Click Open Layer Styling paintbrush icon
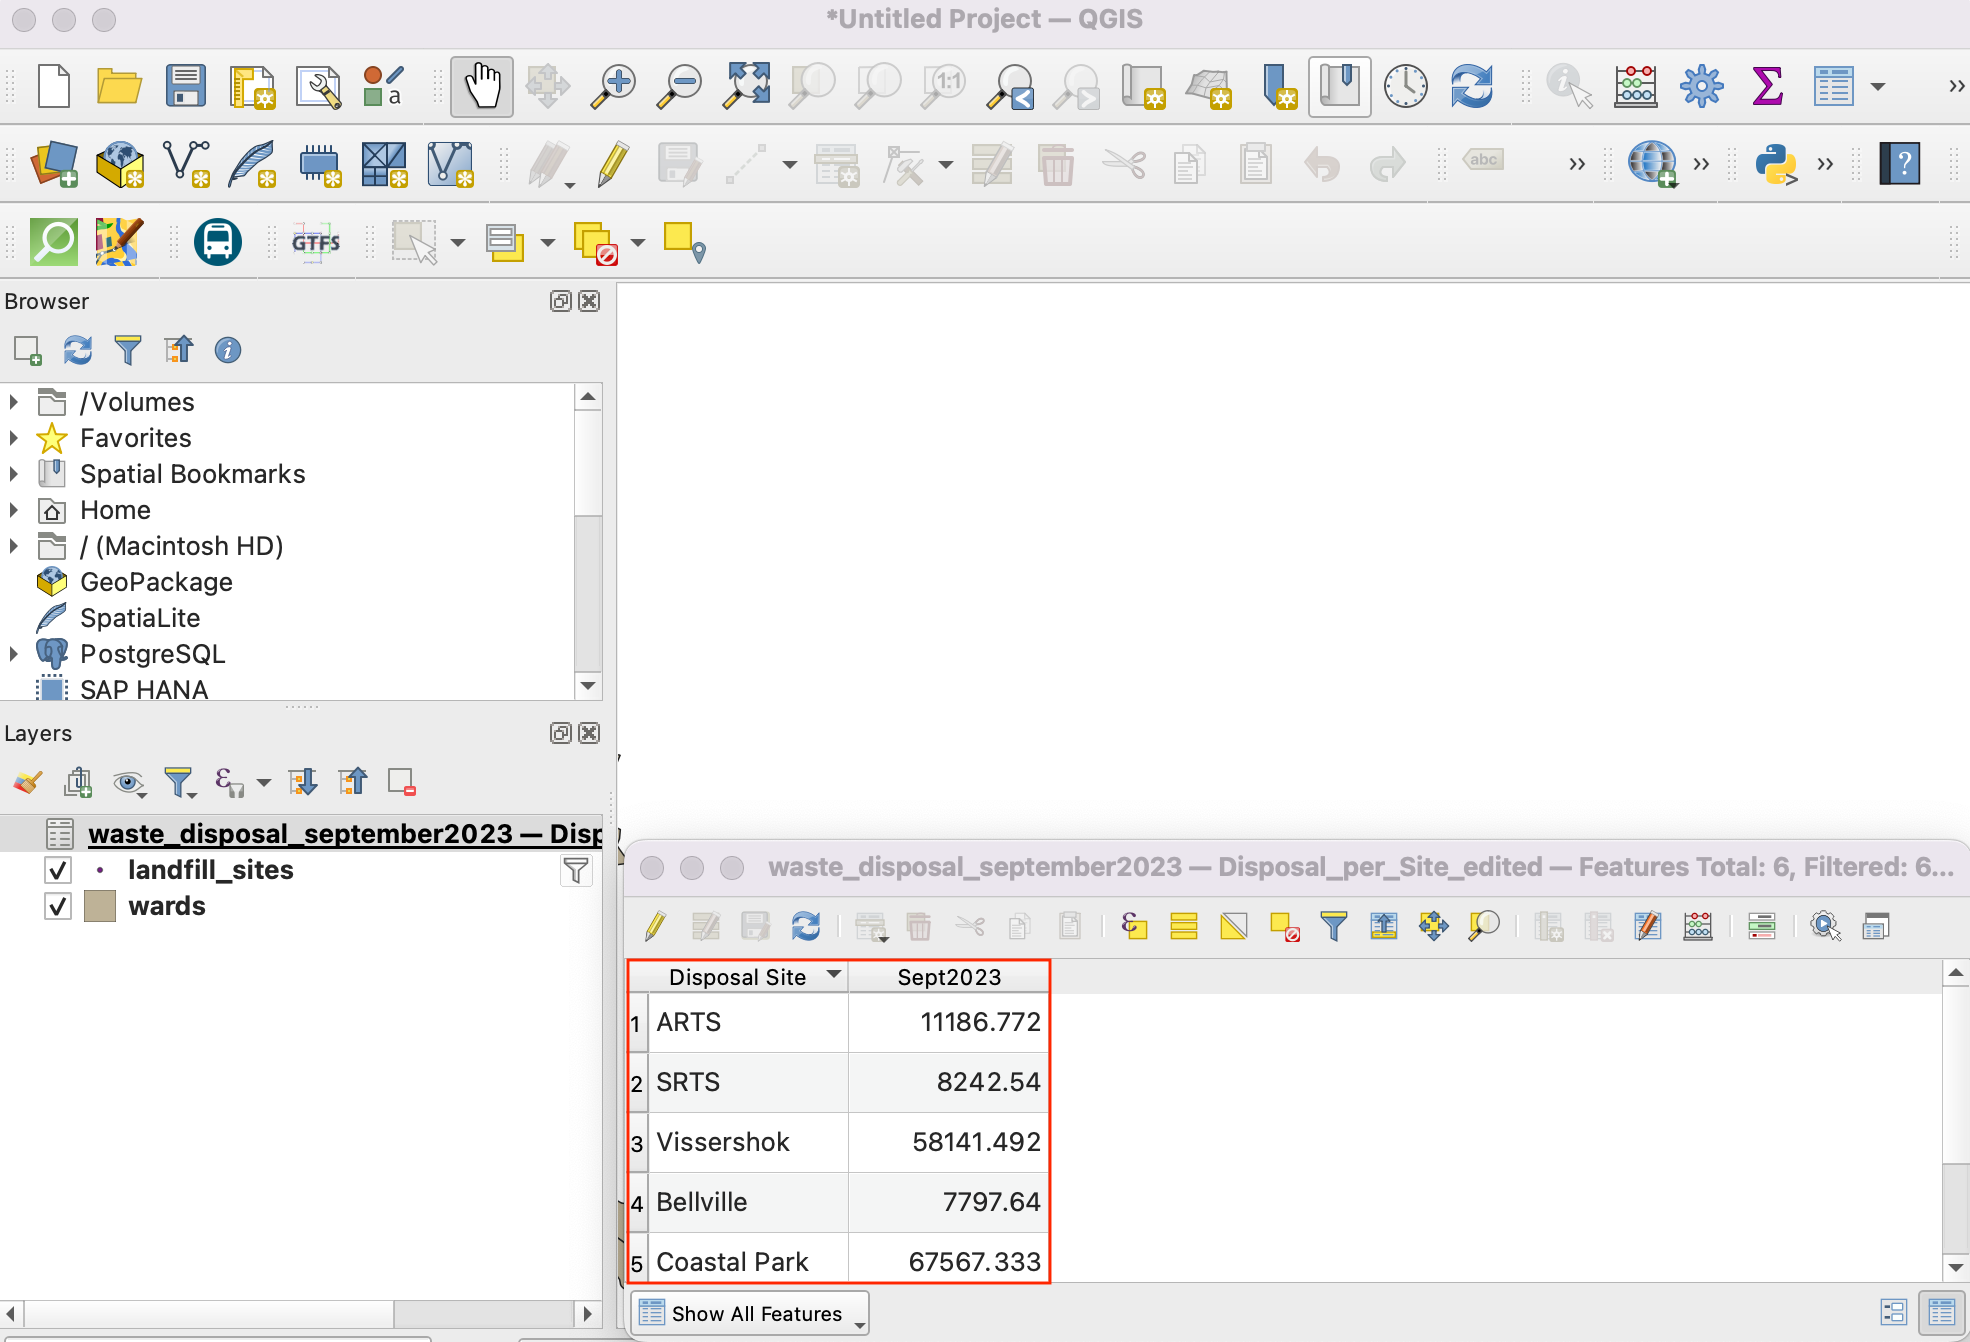This screenshot has height=1342, width=1970. click(28, 782)
